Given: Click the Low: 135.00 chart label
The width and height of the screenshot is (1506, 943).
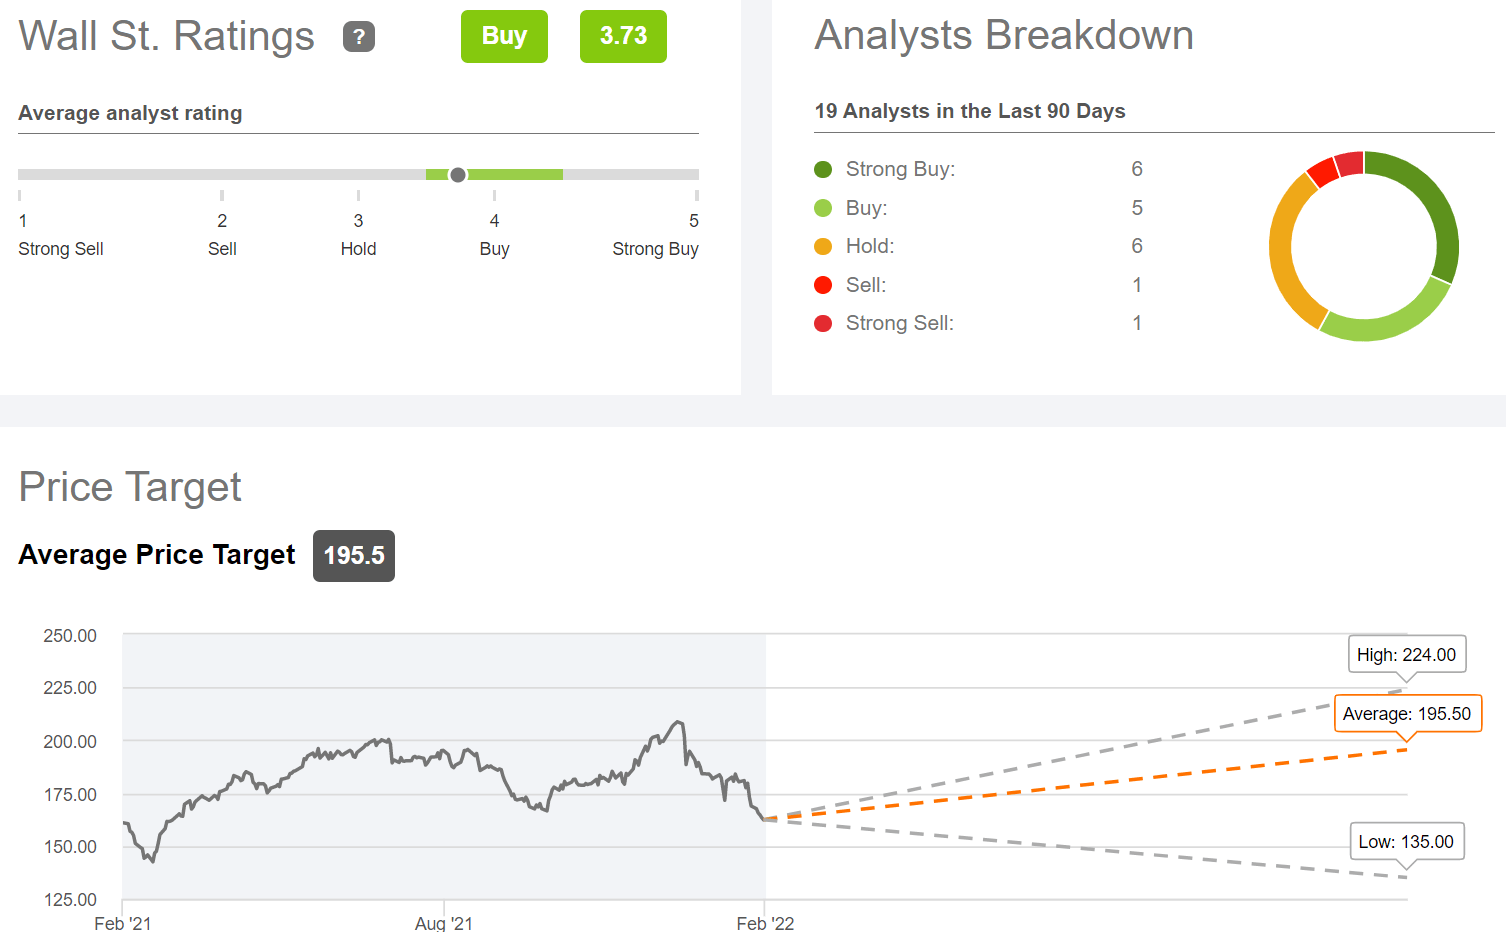Looking at the screenshot, I should coord(1407,842).
